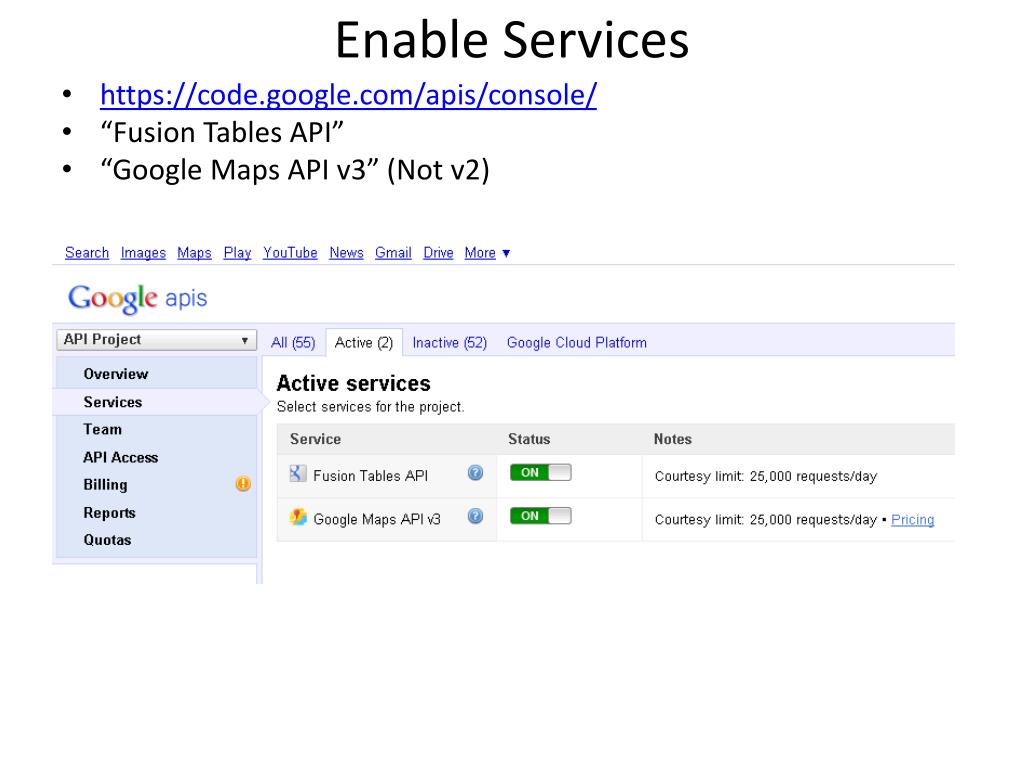Screen dimensions: 1024x768
Task: Click the Google Maps API v3 service icon
Action: click(x=298, y=517)
